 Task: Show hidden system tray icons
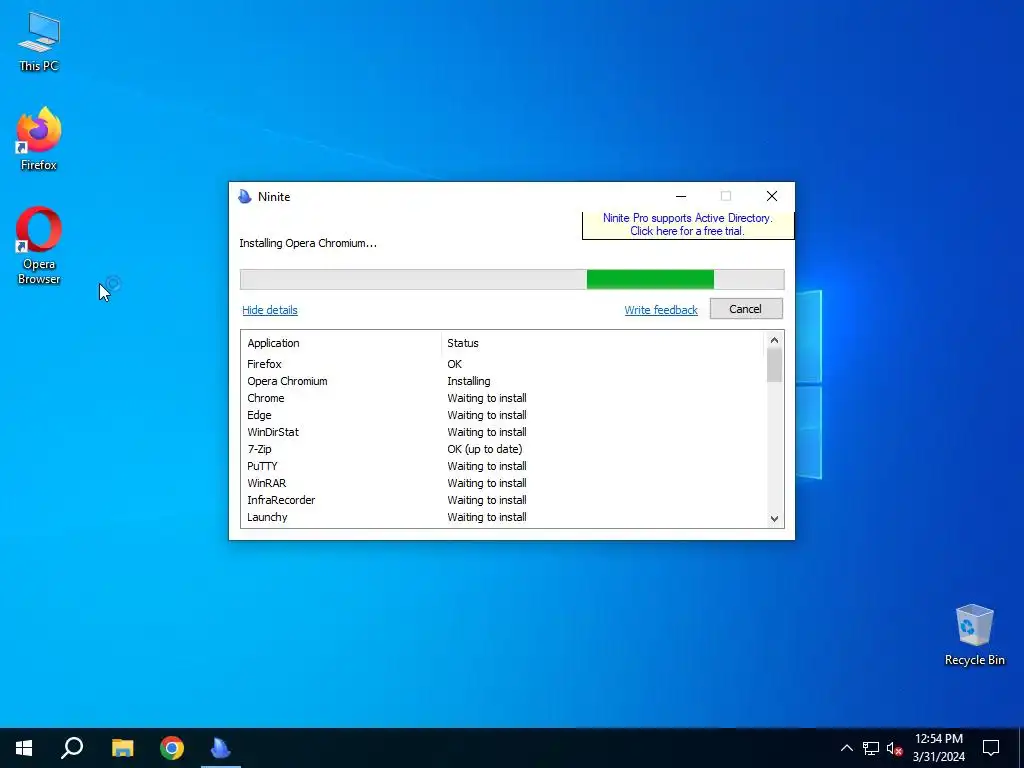[846, 748]
